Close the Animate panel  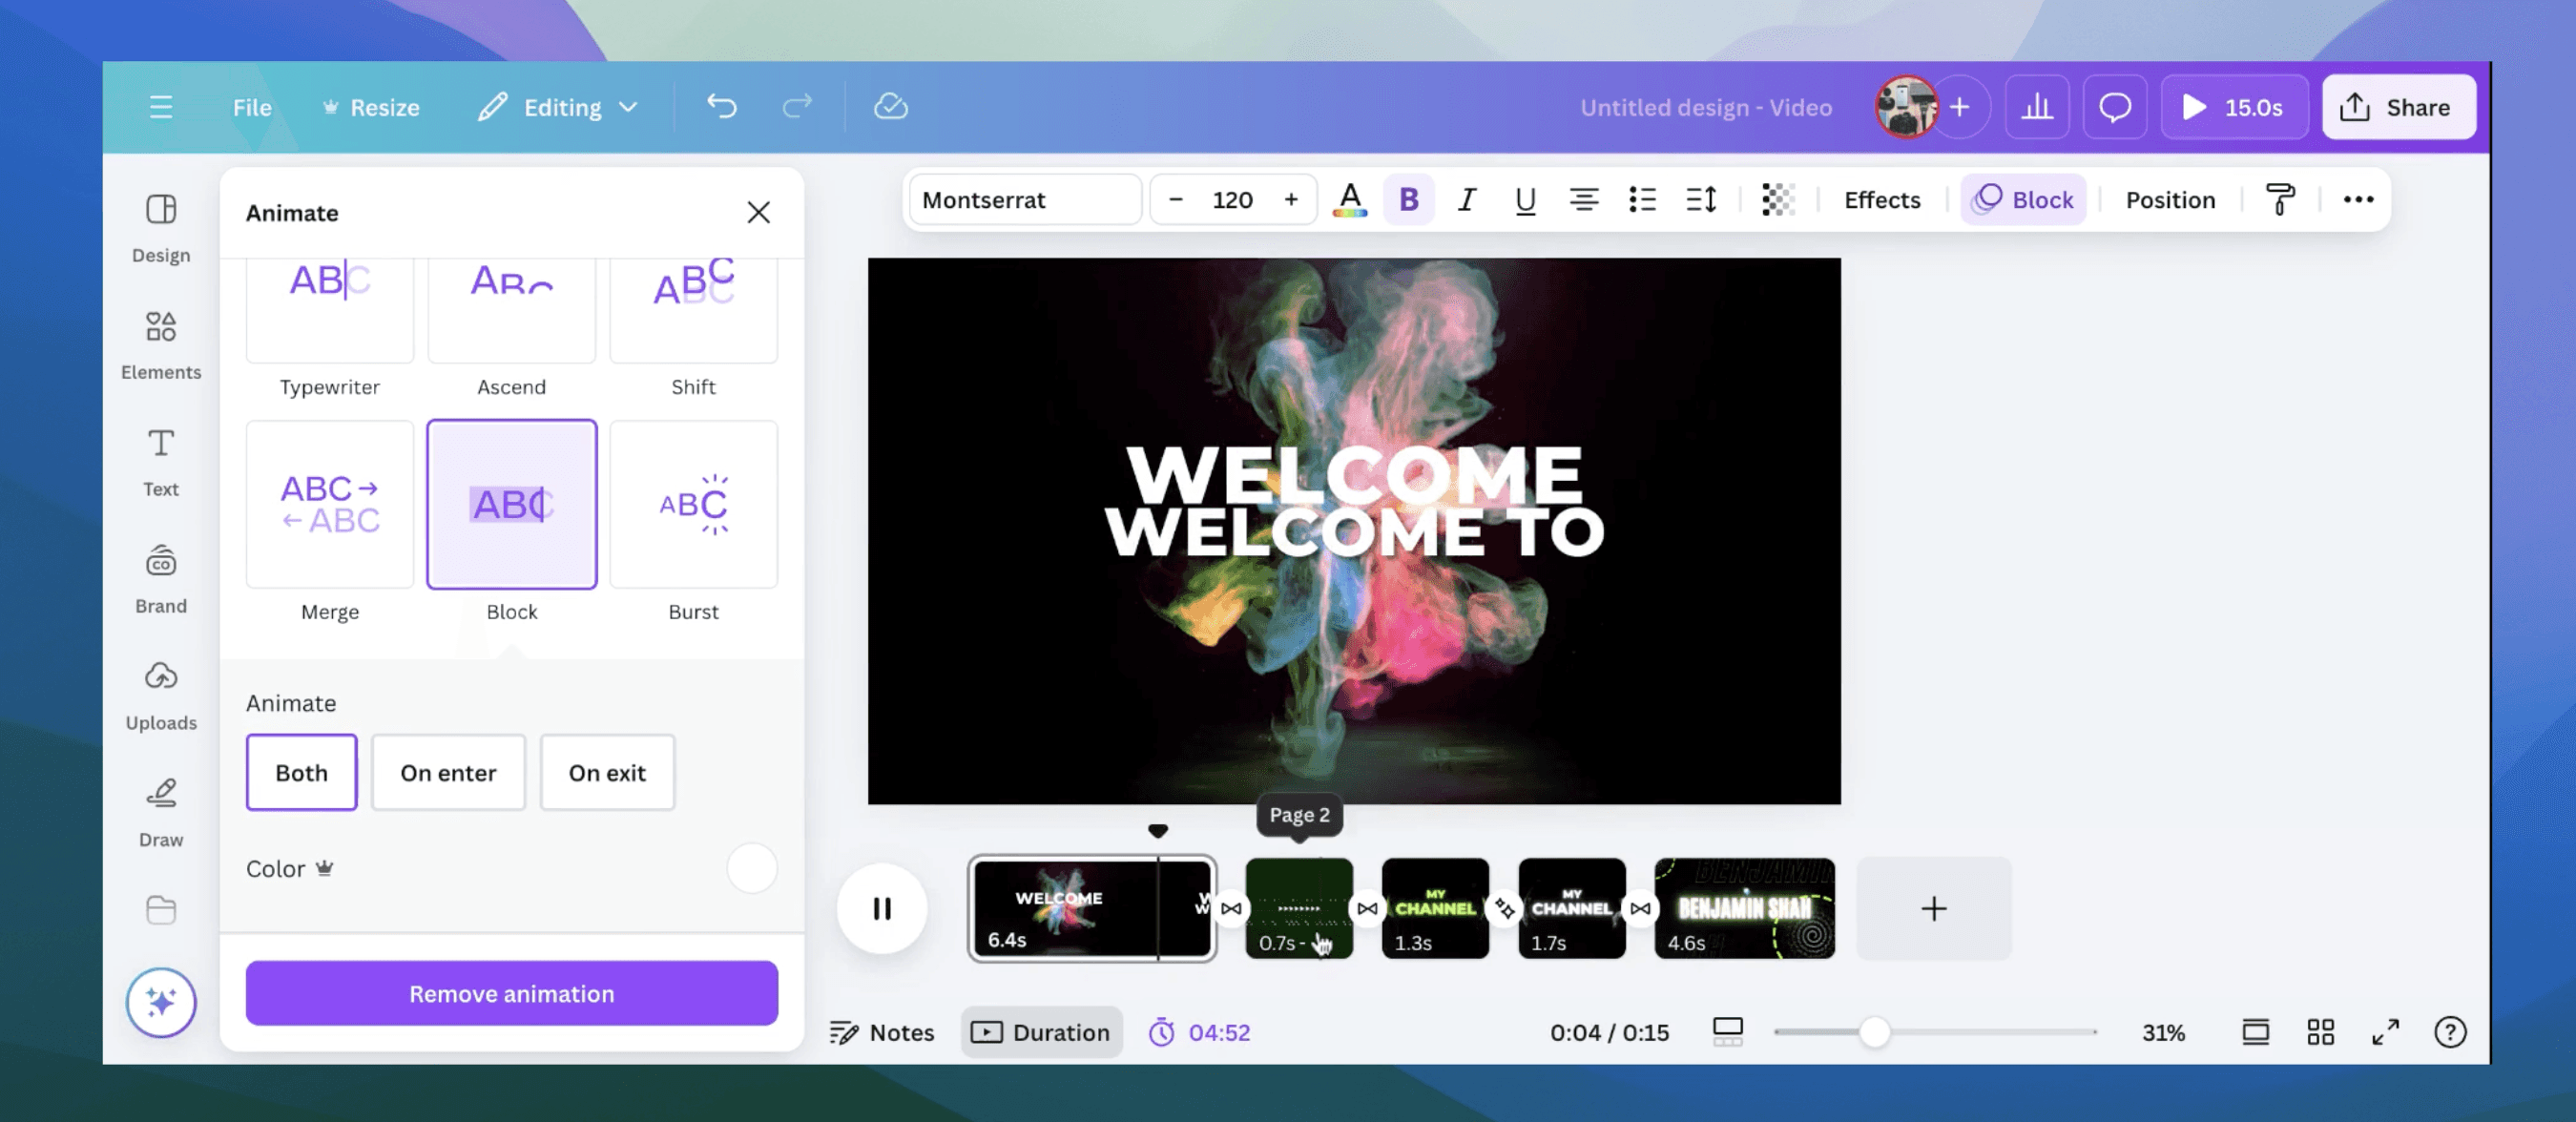pos(758,212)
